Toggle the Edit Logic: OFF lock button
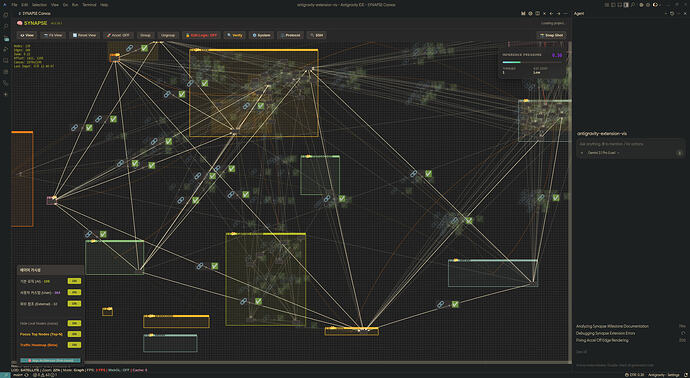The width and height of the screenshot is (690, 378). pos(201,35)
